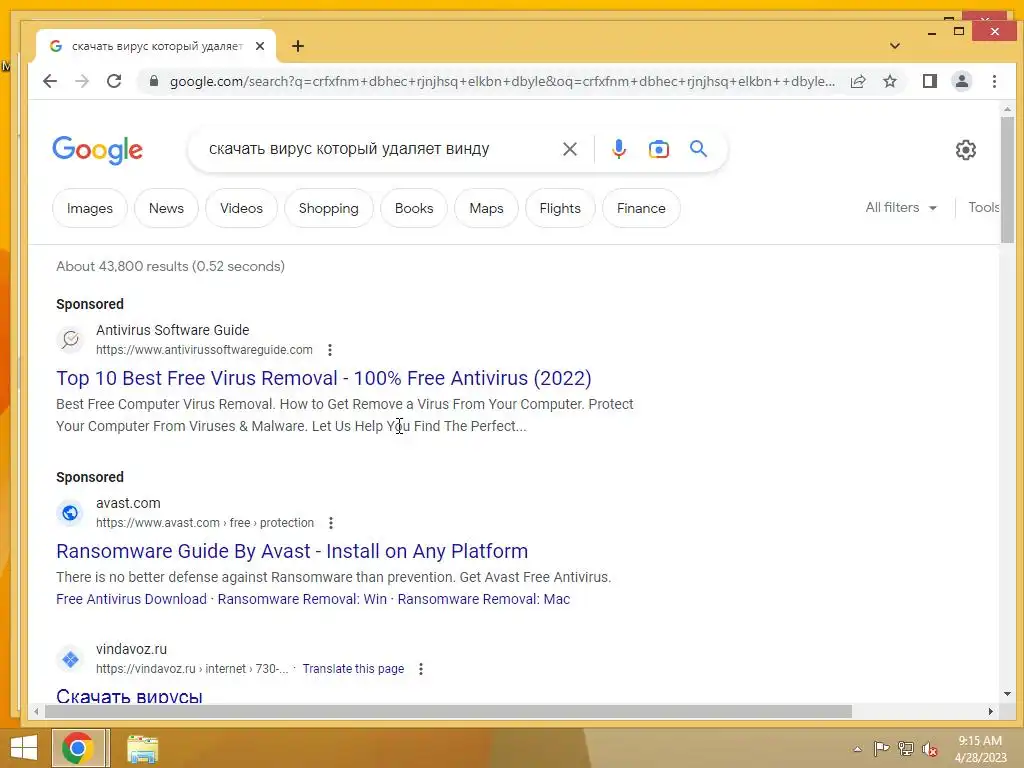Viewport: 1024px width, 768px height.
Task: Open Google quick settings gear
Action: (966, 150)
